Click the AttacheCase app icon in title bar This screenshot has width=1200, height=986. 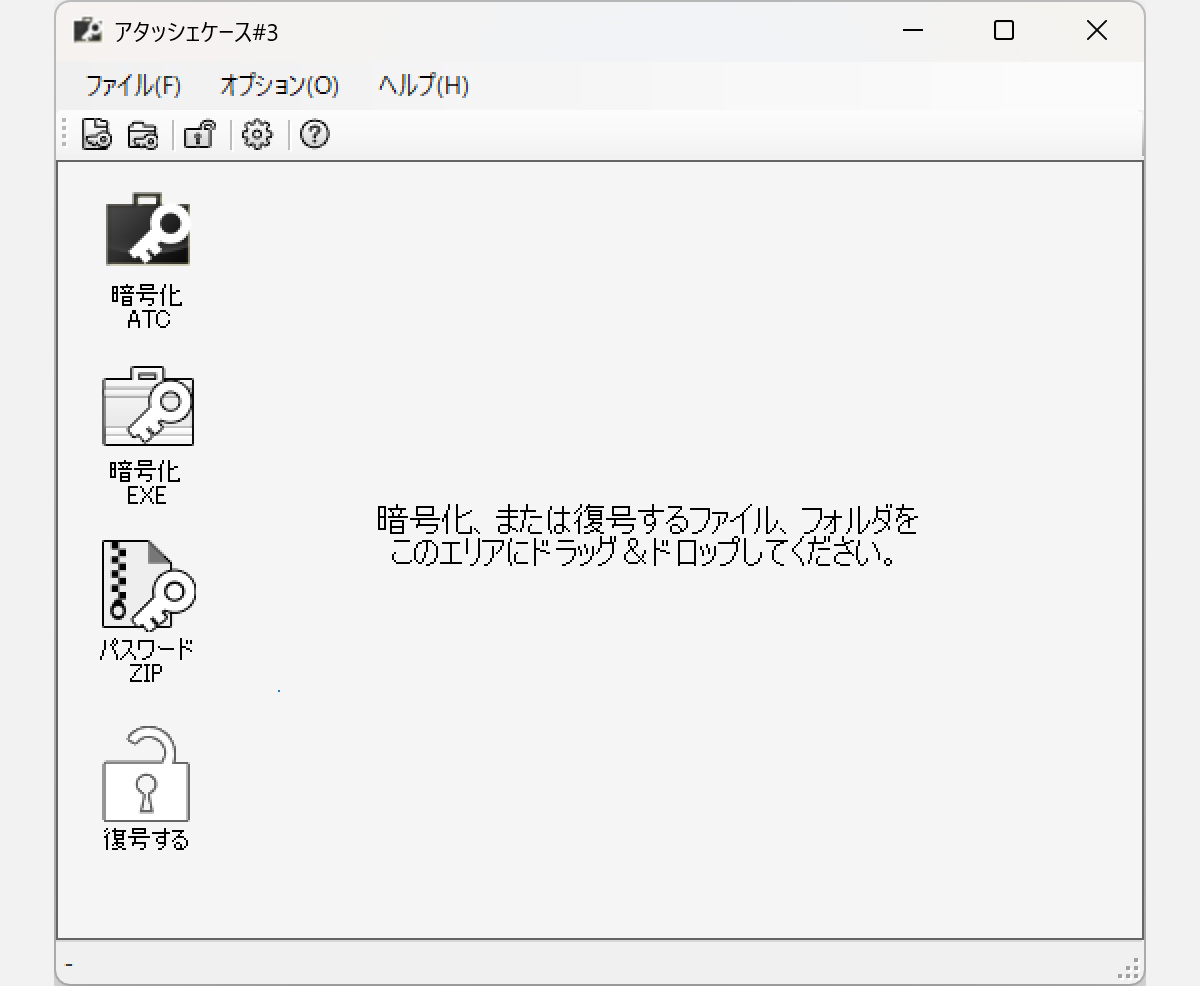click(x=88, y=31)
